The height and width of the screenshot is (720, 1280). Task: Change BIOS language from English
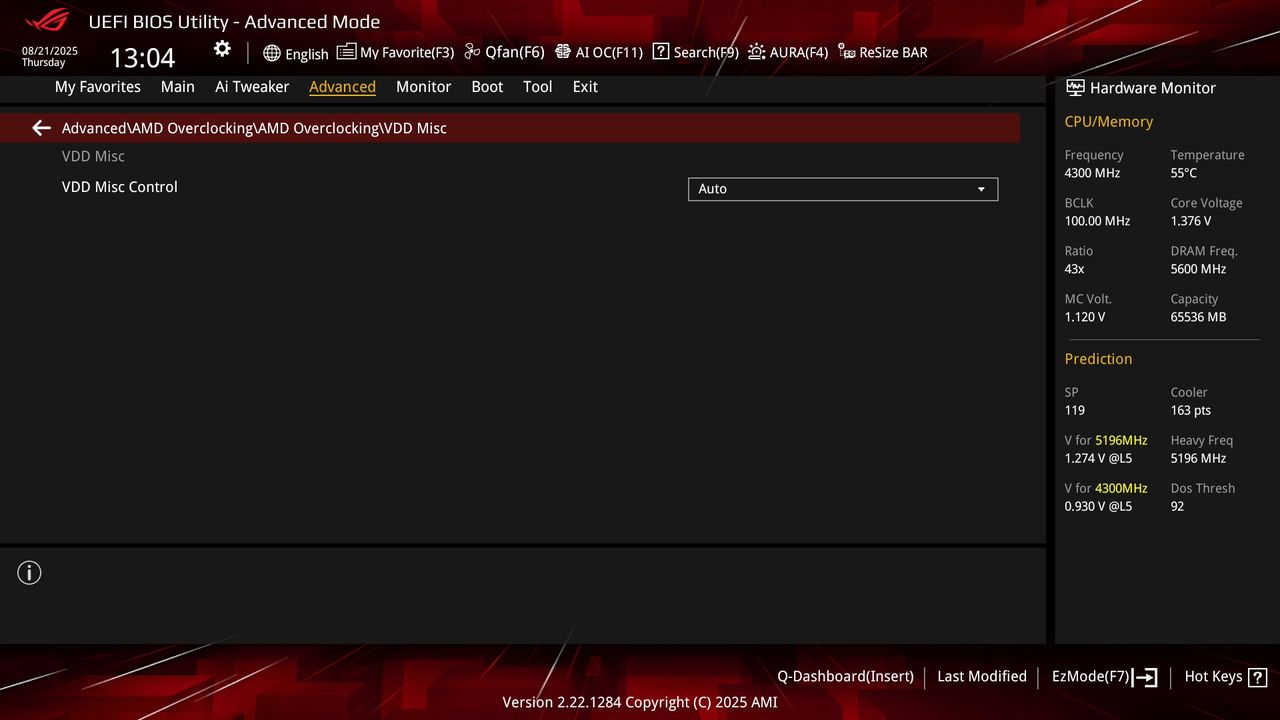pos(296,54)
